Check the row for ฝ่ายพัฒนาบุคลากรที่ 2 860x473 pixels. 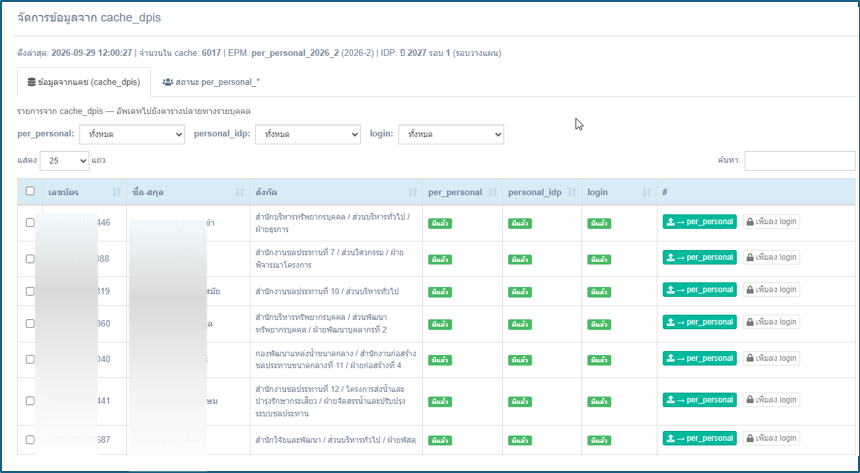30,323
